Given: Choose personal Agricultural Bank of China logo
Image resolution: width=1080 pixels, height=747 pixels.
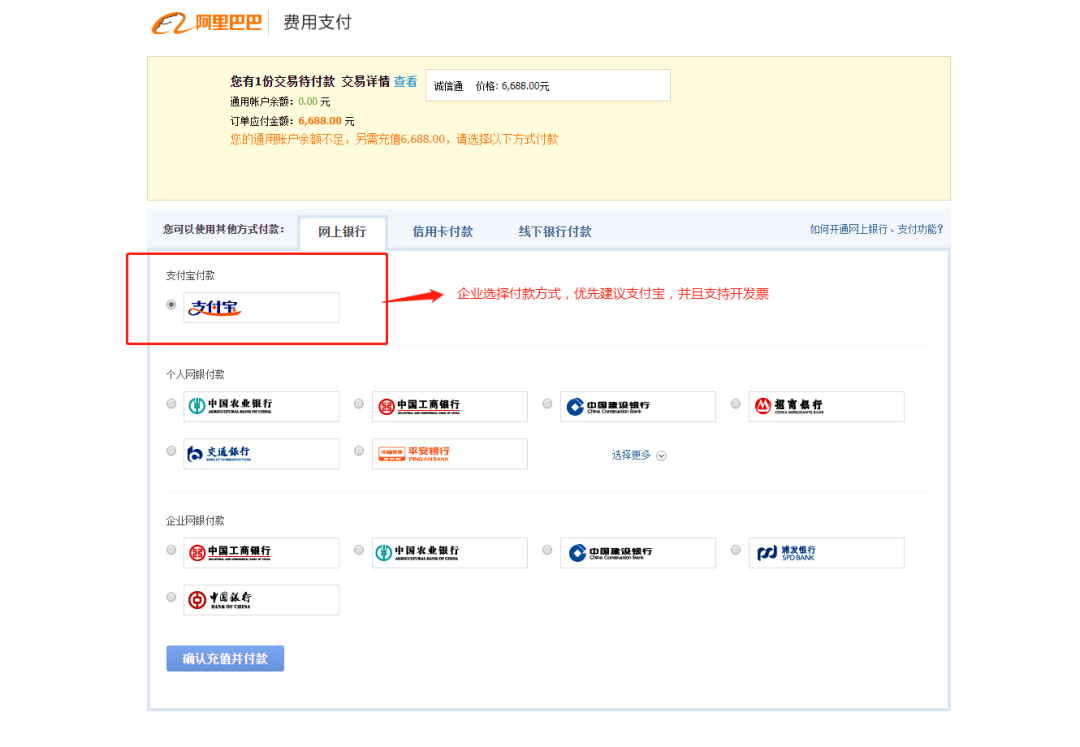Looking at the screenshot, I should click(261, 406).
